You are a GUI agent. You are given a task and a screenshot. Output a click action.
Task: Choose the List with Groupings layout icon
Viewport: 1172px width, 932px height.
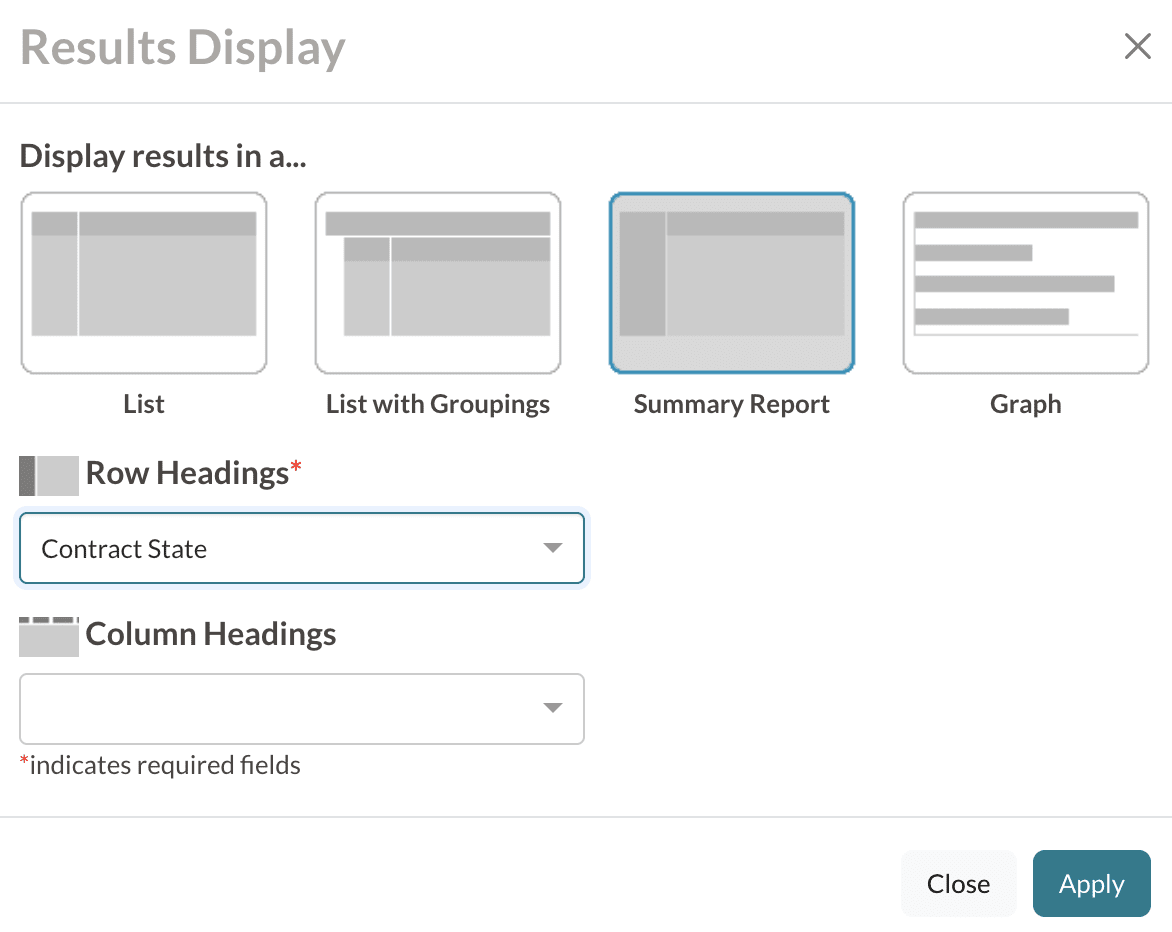pos(438,283)
